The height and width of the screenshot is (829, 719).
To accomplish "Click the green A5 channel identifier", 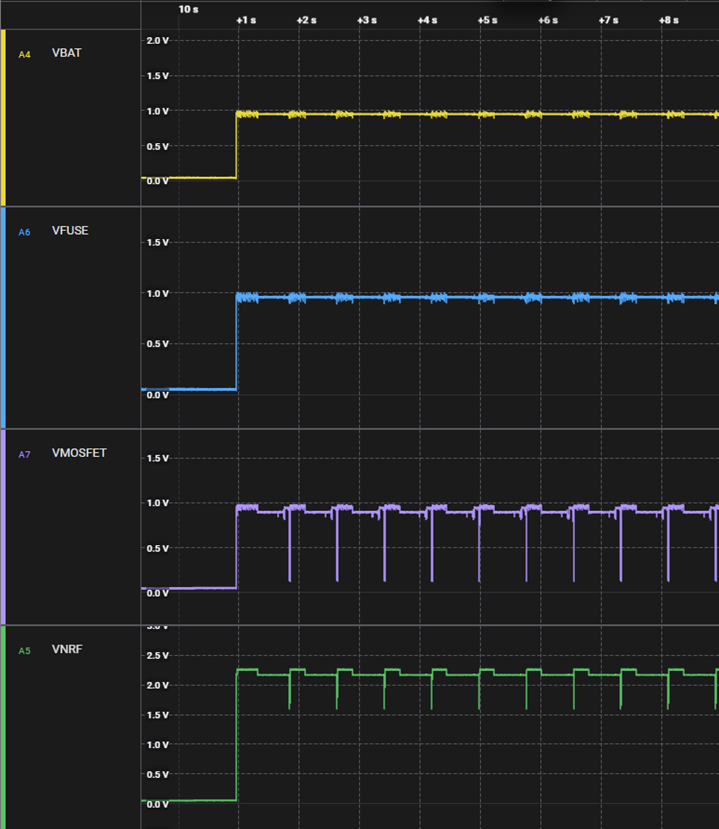I will pos(25,651).
